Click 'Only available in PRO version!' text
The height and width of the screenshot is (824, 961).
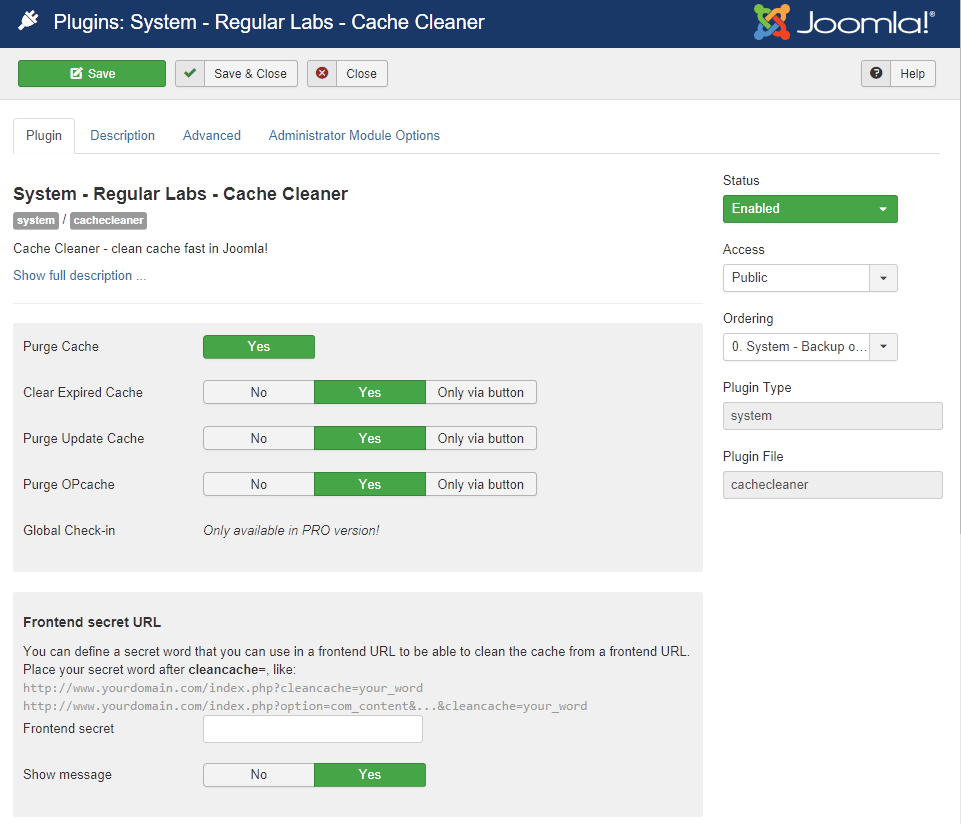291,530
